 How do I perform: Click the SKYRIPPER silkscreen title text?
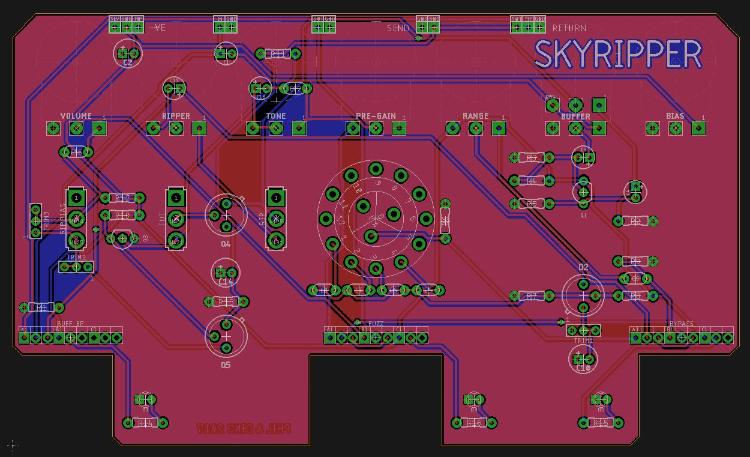coord(618,54)
